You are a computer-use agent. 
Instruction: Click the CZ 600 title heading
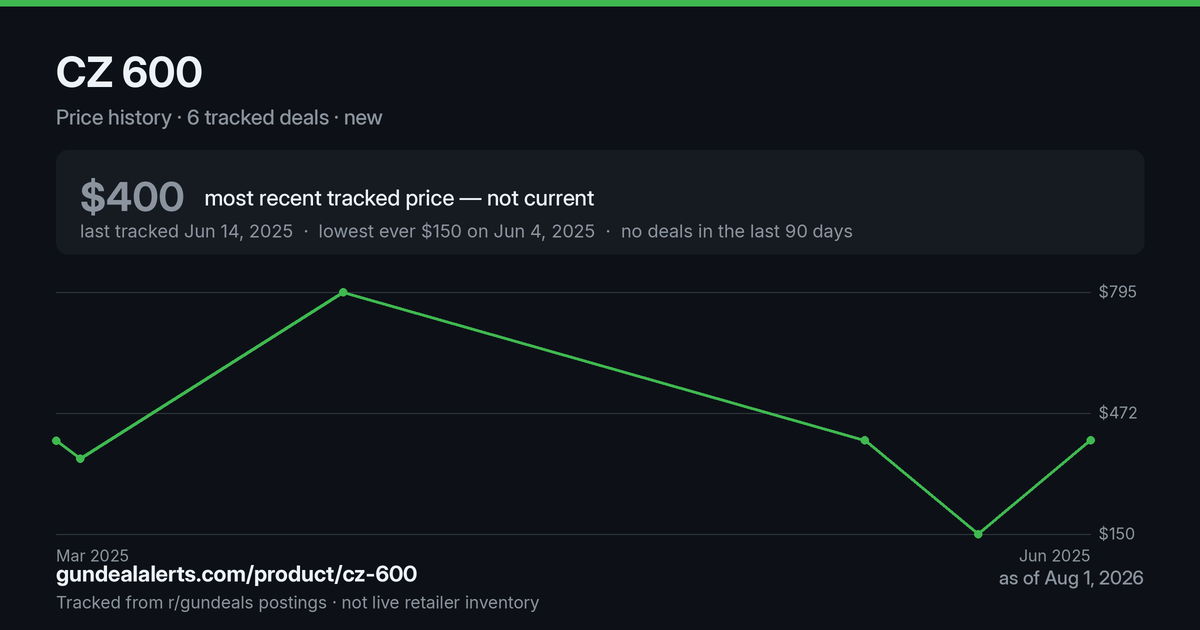129,72
